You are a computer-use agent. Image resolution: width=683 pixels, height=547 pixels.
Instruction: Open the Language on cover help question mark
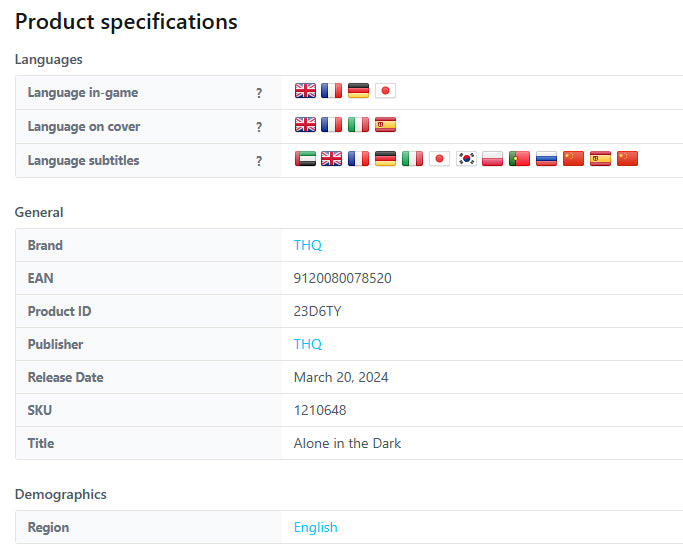tap(259, 127)
